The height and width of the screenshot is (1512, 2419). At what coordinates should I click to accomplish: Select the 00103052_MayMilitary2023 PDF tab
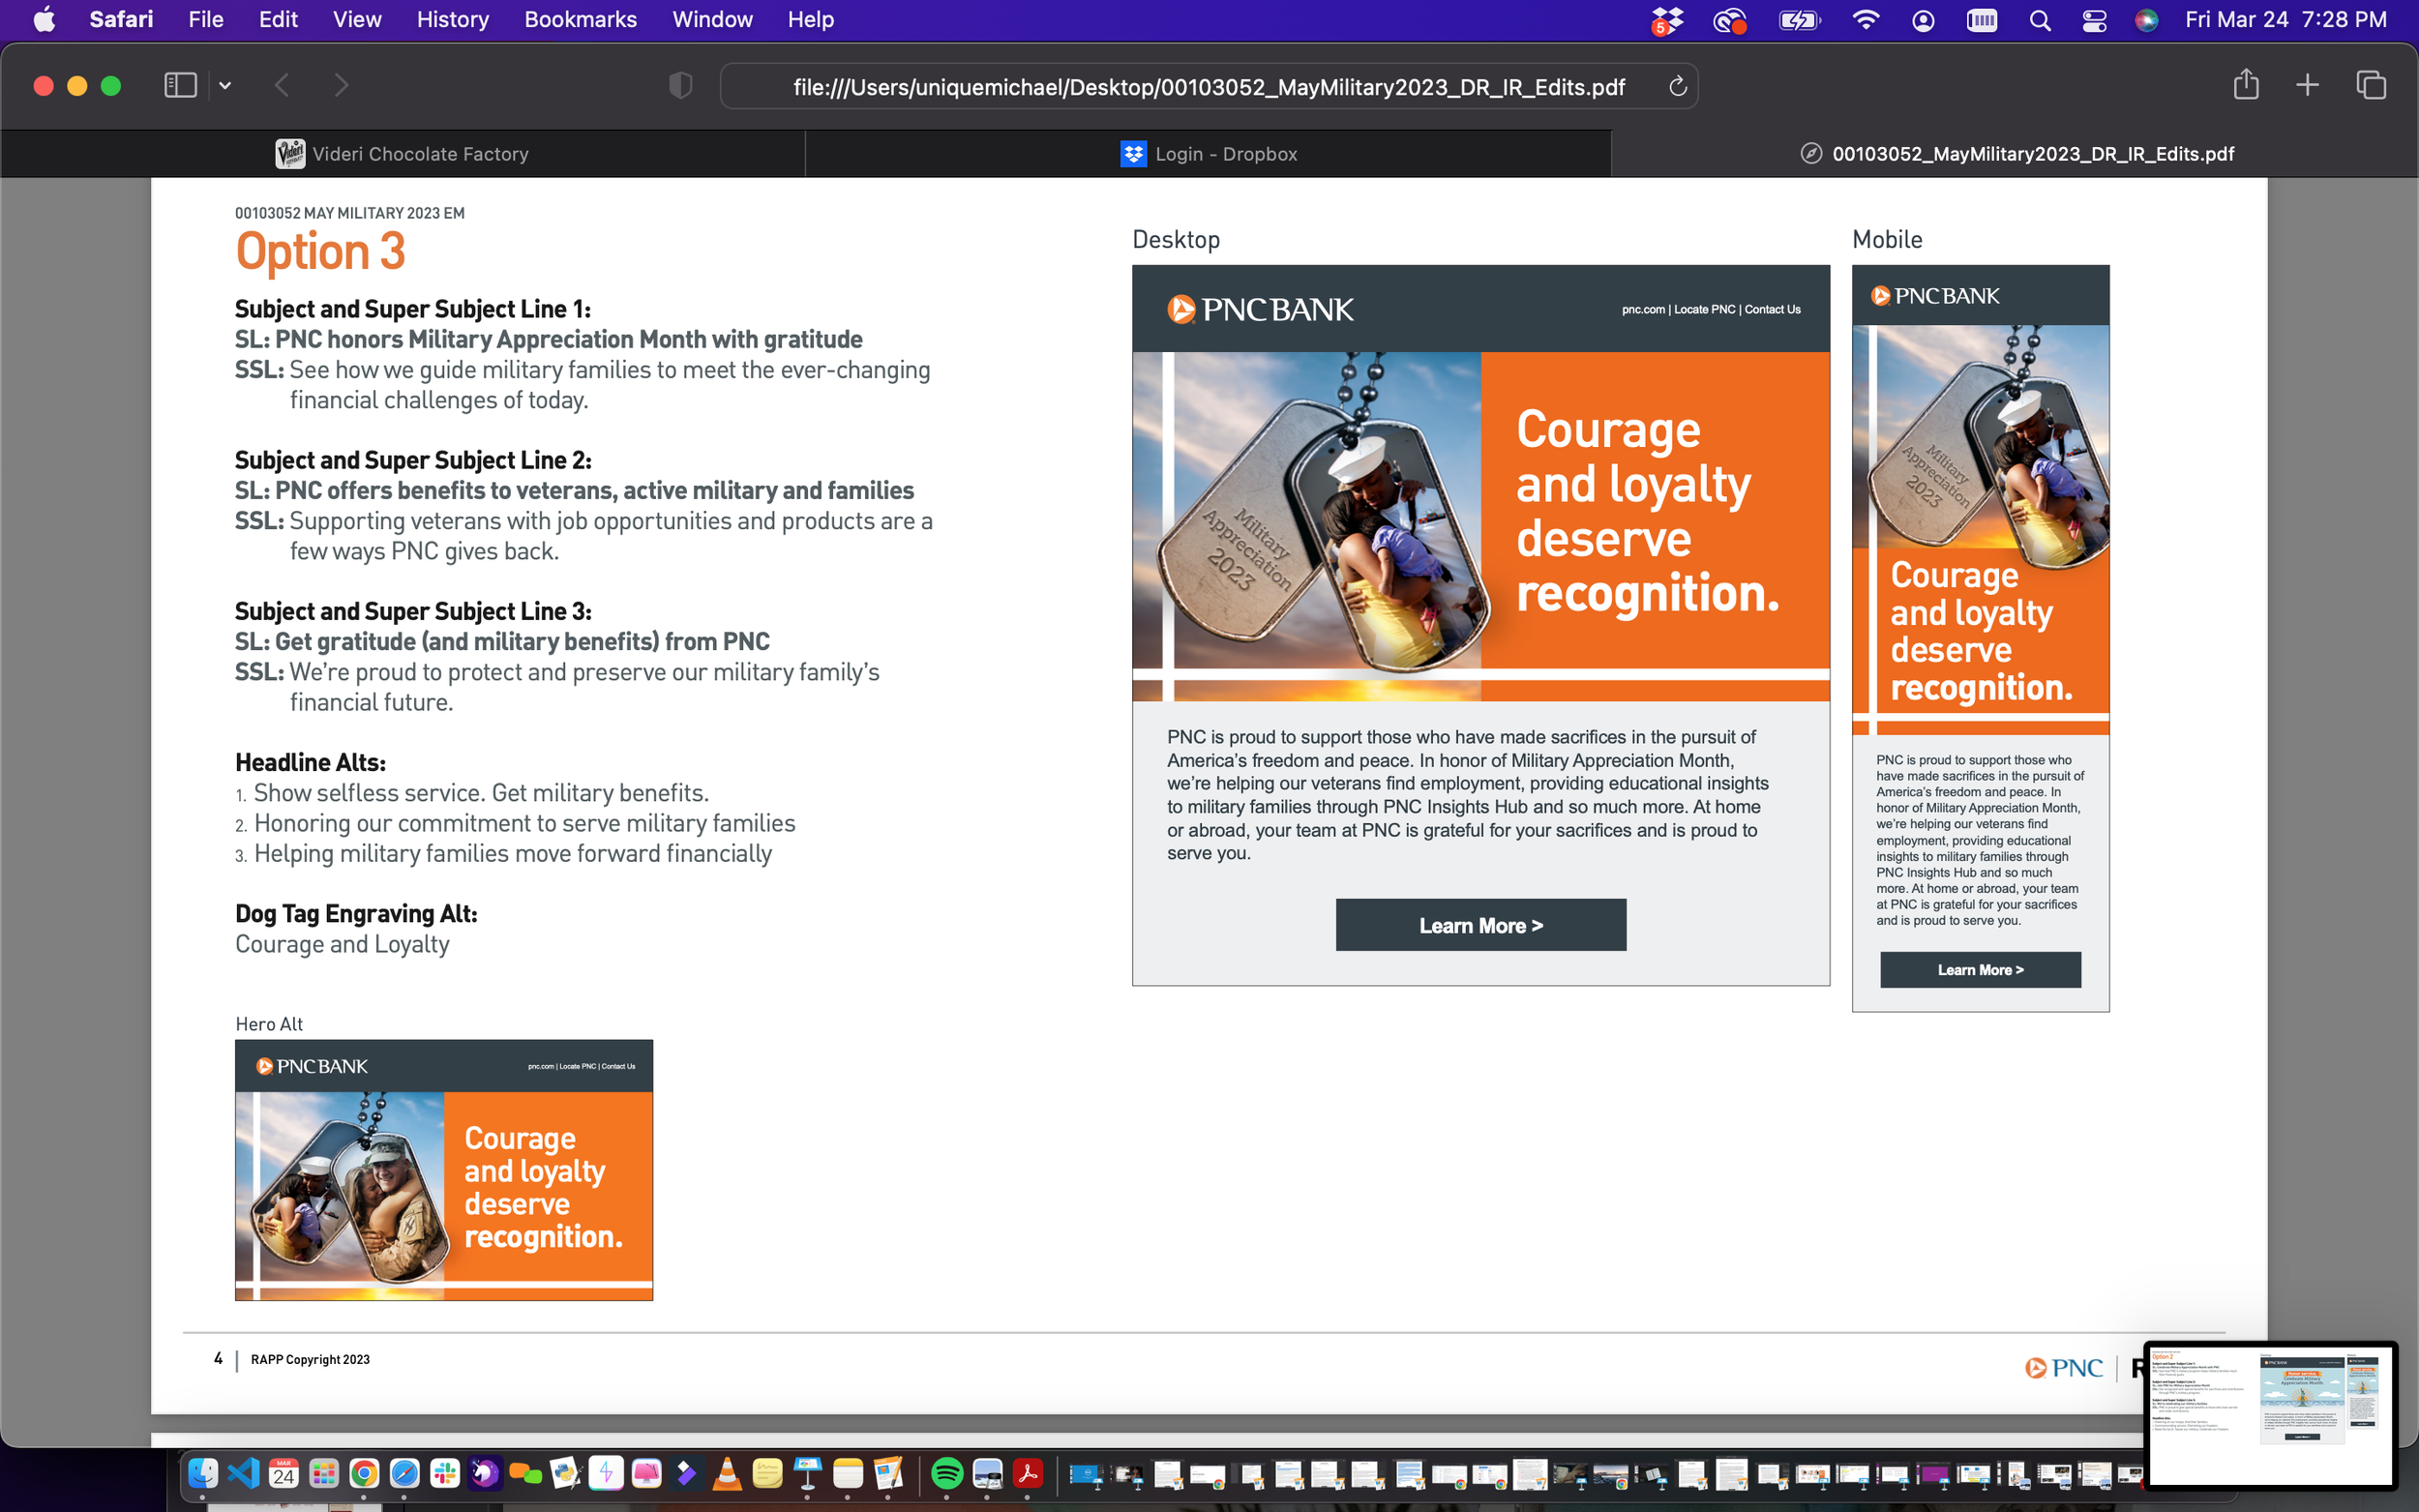(x=2015, y=154)
